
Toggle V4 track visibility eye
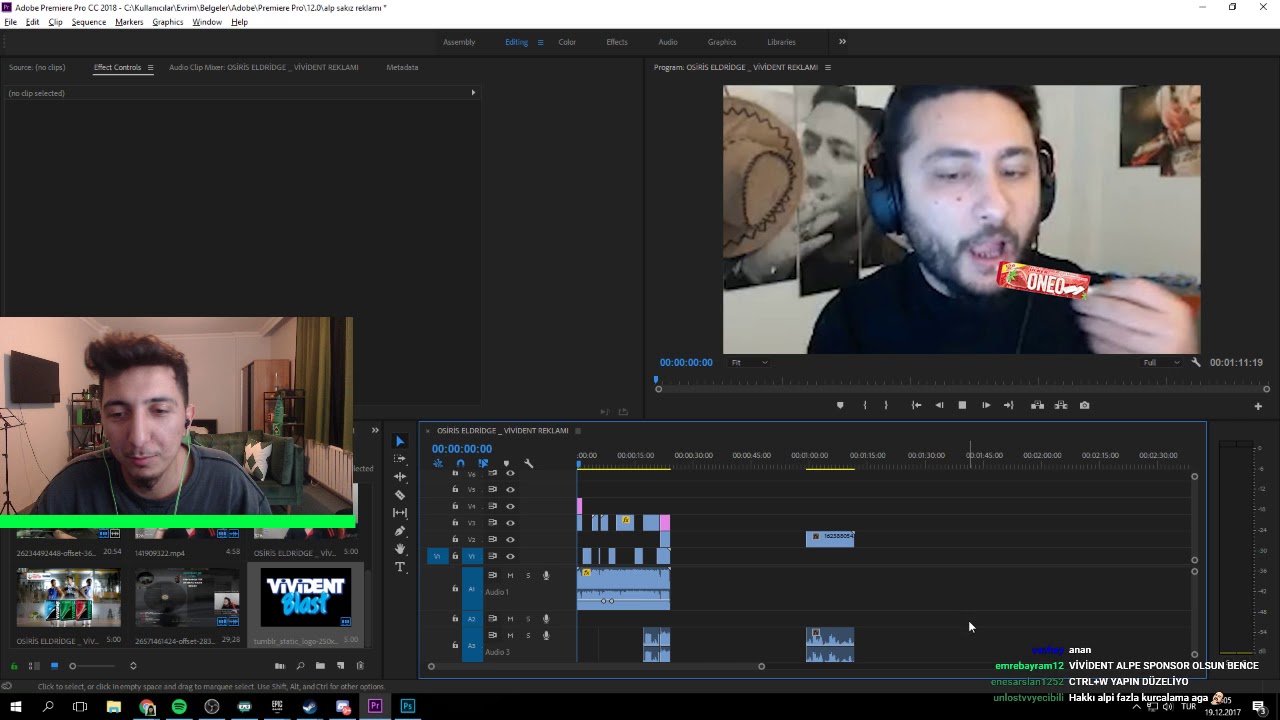click(x=510, y=506)
